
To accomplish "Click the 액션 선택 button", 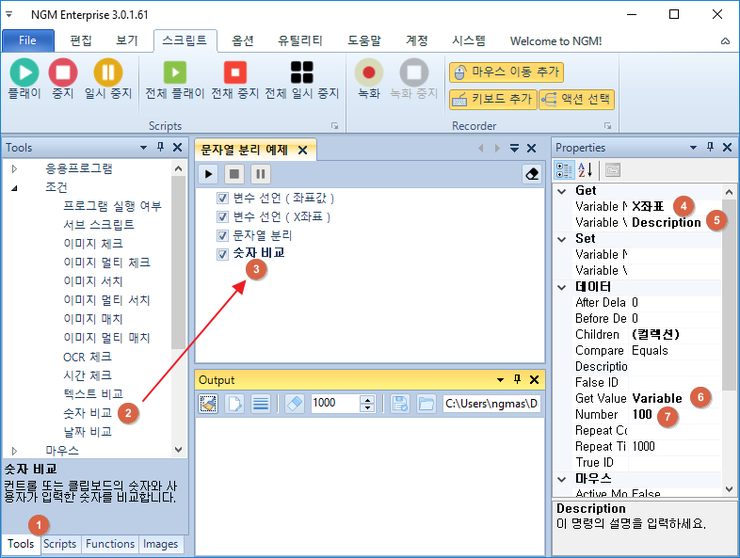I will [x=577, y=99].
